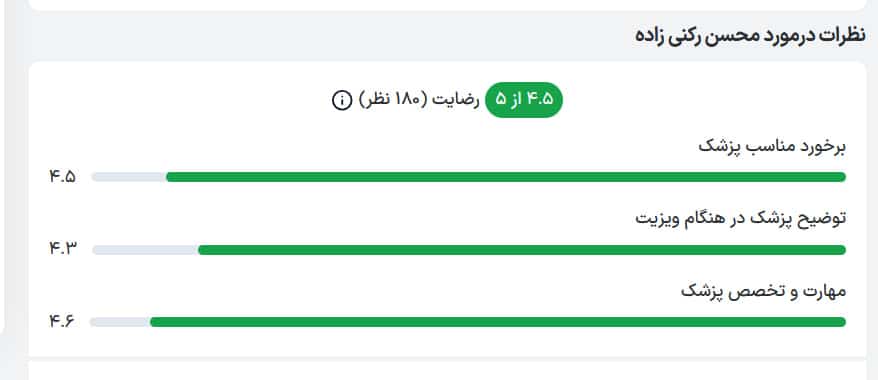Click the green ۴.۵ از ۵ badge
878x380 pixels.
[524, 100]
